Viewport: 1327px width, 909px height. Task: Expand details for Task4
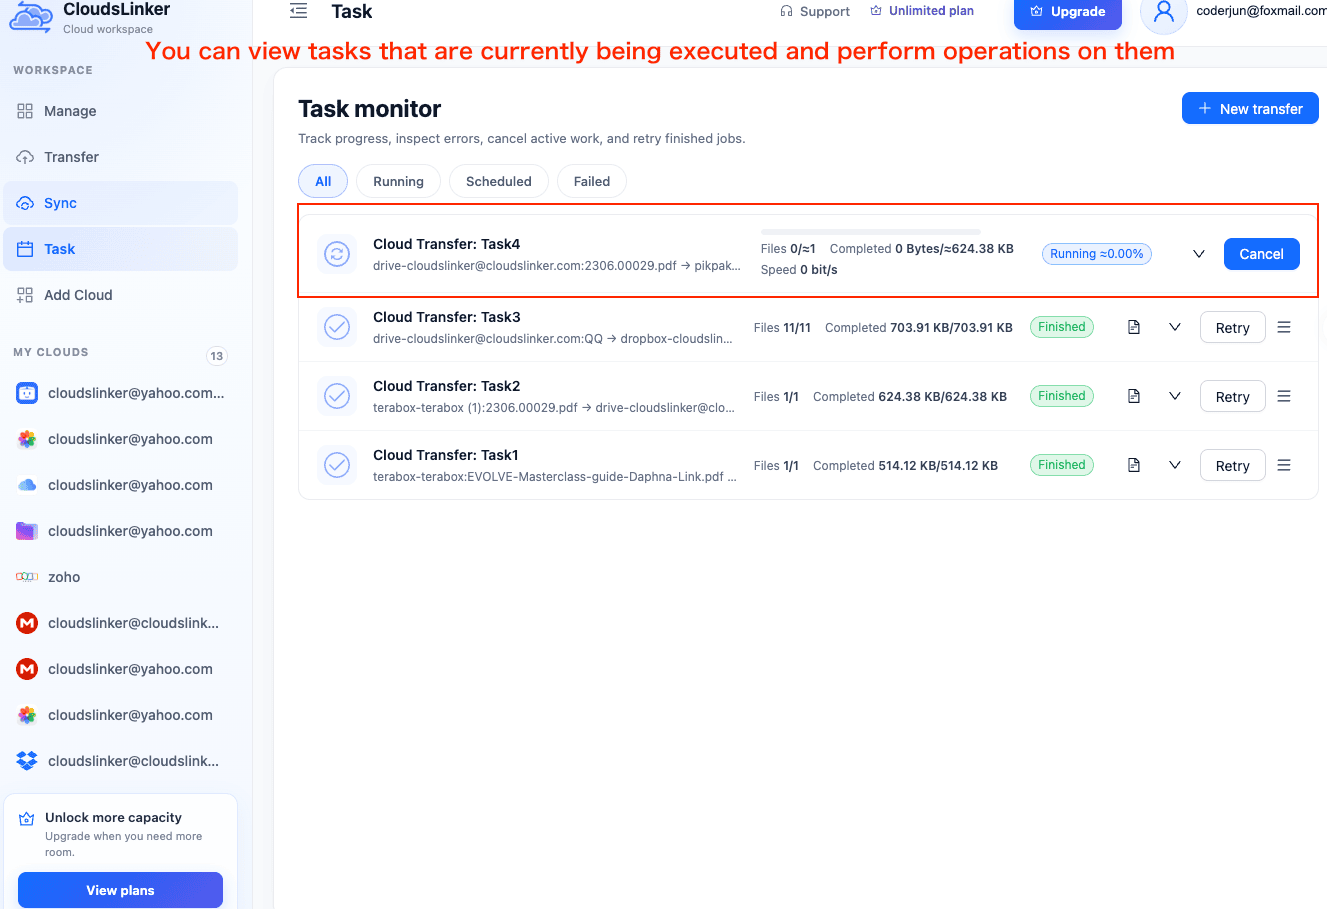tap(1198, 254)
